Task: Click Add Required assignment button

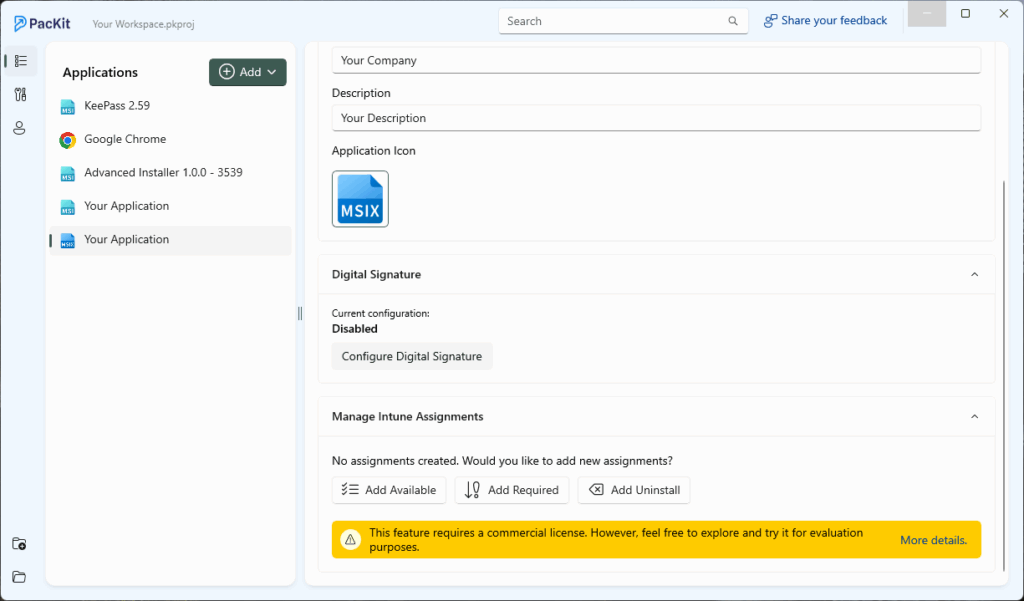Action: pyautogui.click(x=512, y=490)
